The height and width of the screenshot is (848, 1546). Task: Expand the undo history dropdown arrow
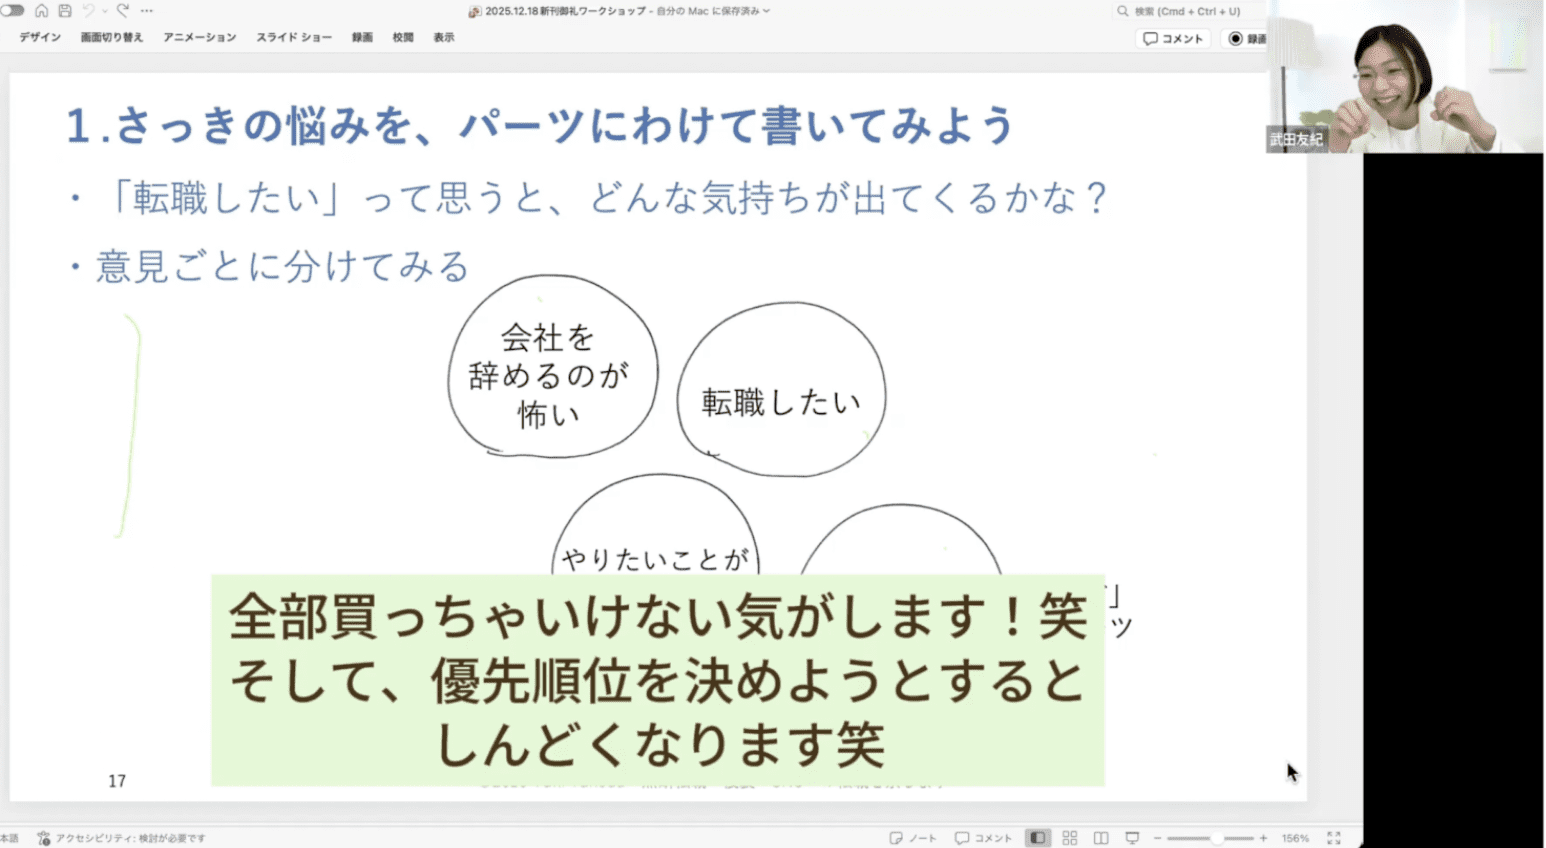(x=104, y=11)
